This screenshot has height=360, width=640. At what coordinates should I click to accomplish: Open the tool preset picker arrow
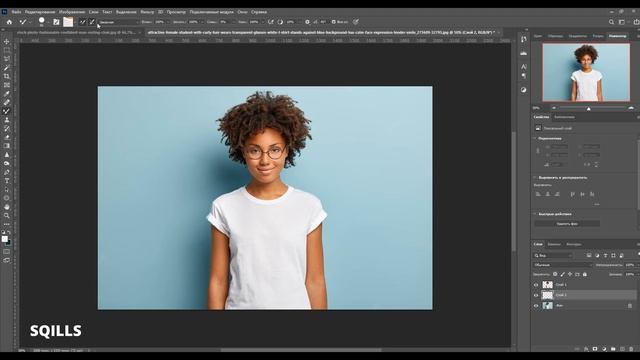pyautogui.click(x=30, y=22)
